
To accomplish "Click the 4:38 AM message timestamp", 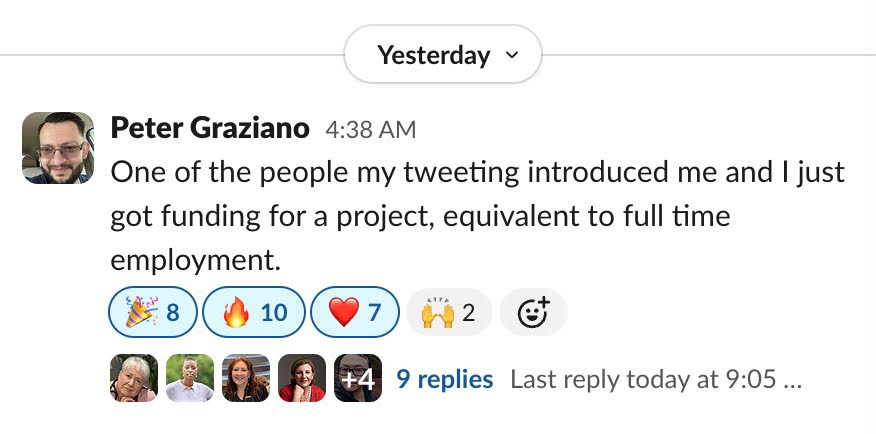I will click(x=370, y=130).
